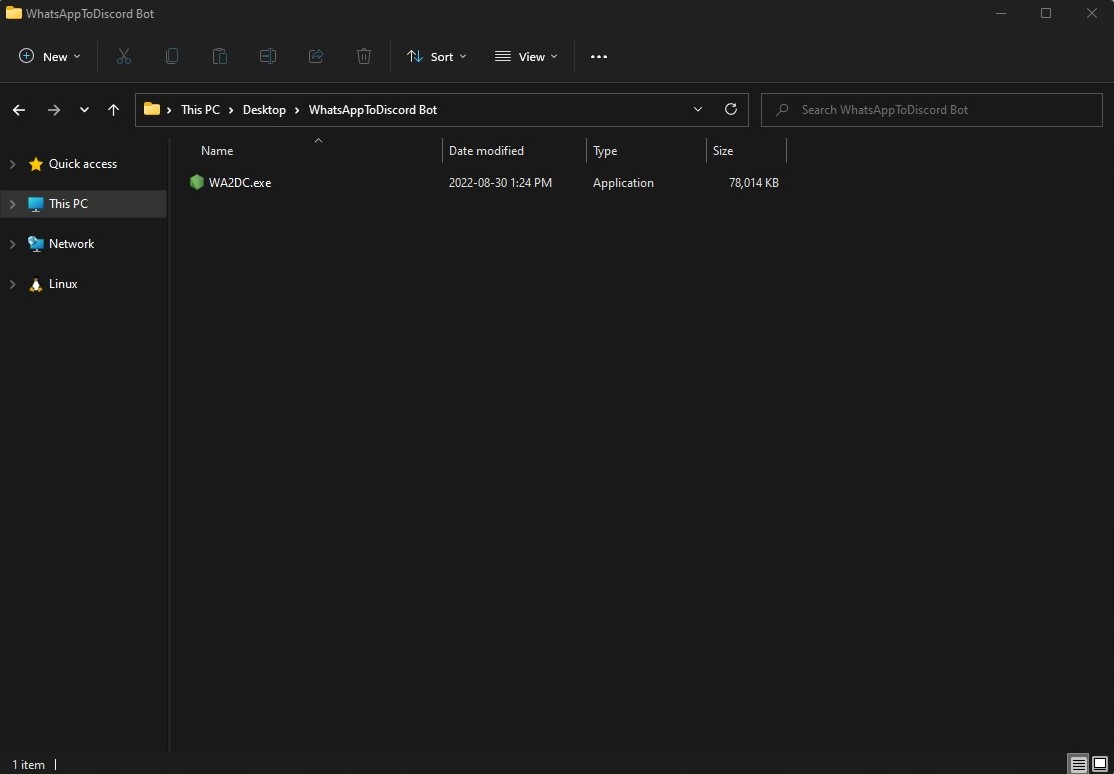Expand the address bar history dropdown
The width and height of the screenshot is (1114, 774).
(698, 109)
